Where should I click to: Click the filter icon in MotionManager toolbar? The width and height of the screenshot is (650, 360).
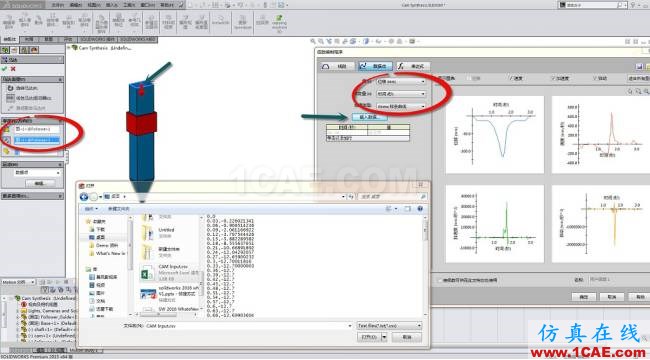(x=45, y=290)
